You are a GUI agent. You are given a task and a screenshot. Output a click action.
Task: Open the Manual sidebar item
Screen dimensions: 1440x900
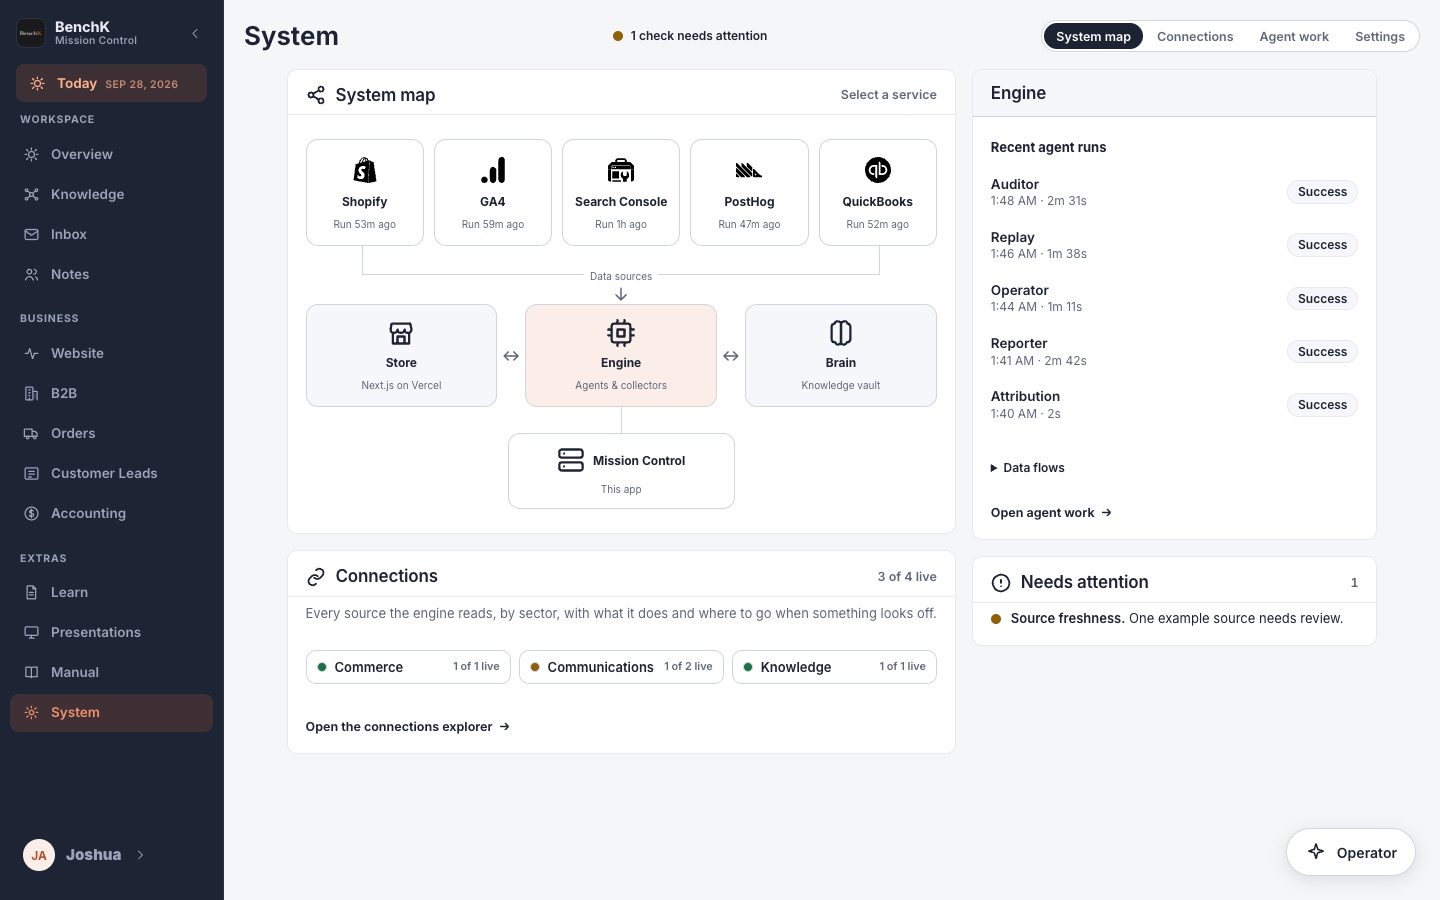click(111, 673)
